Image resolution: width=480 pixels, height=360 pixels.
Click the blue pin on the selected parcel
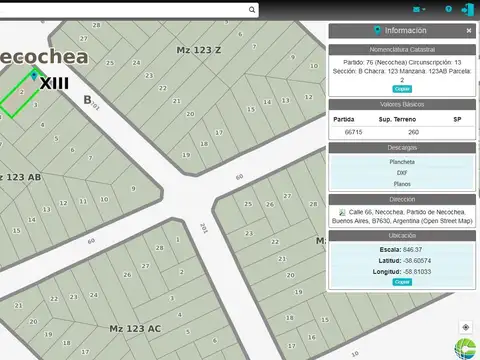coord(34,76)
